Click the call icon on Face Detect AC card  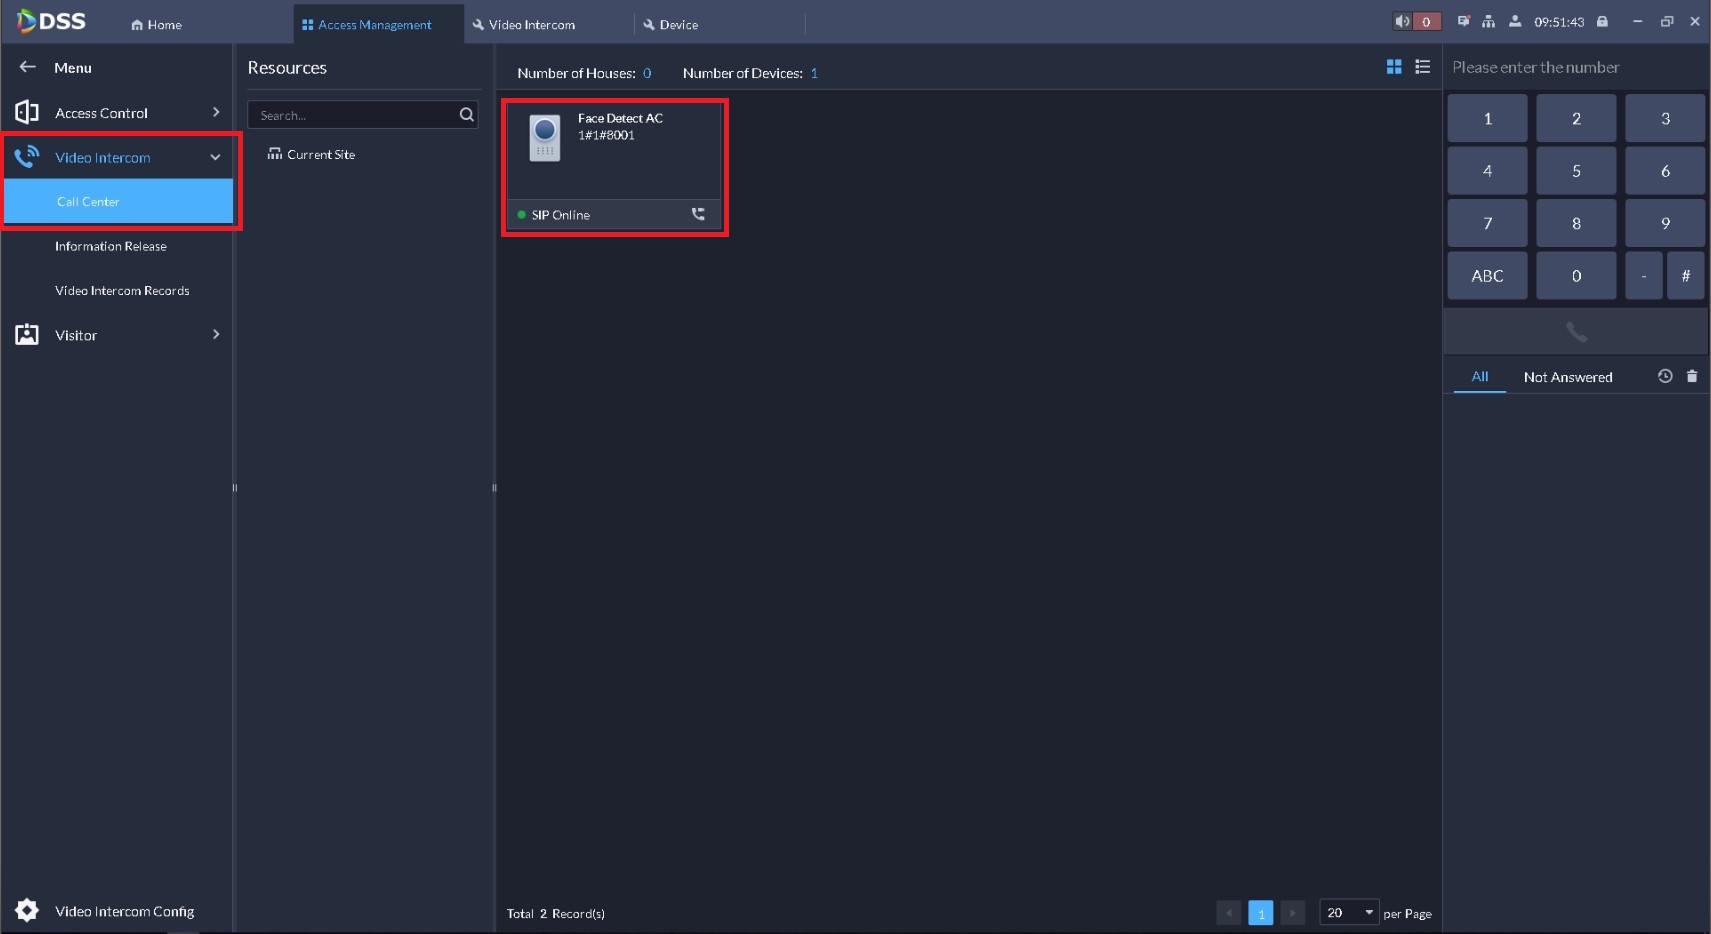pyautogui.click(x=698, y=214)
